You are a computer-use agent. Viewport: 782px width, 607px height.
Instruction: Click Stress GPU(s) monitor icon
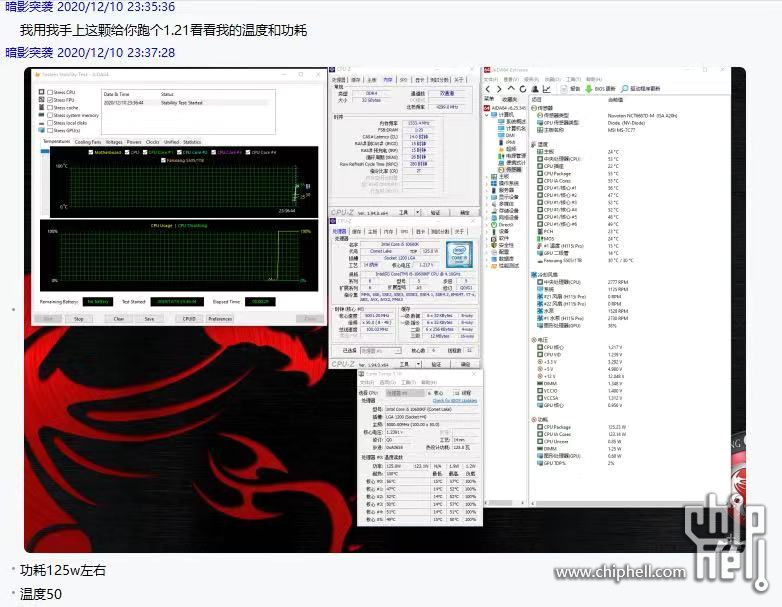(41, 130)
